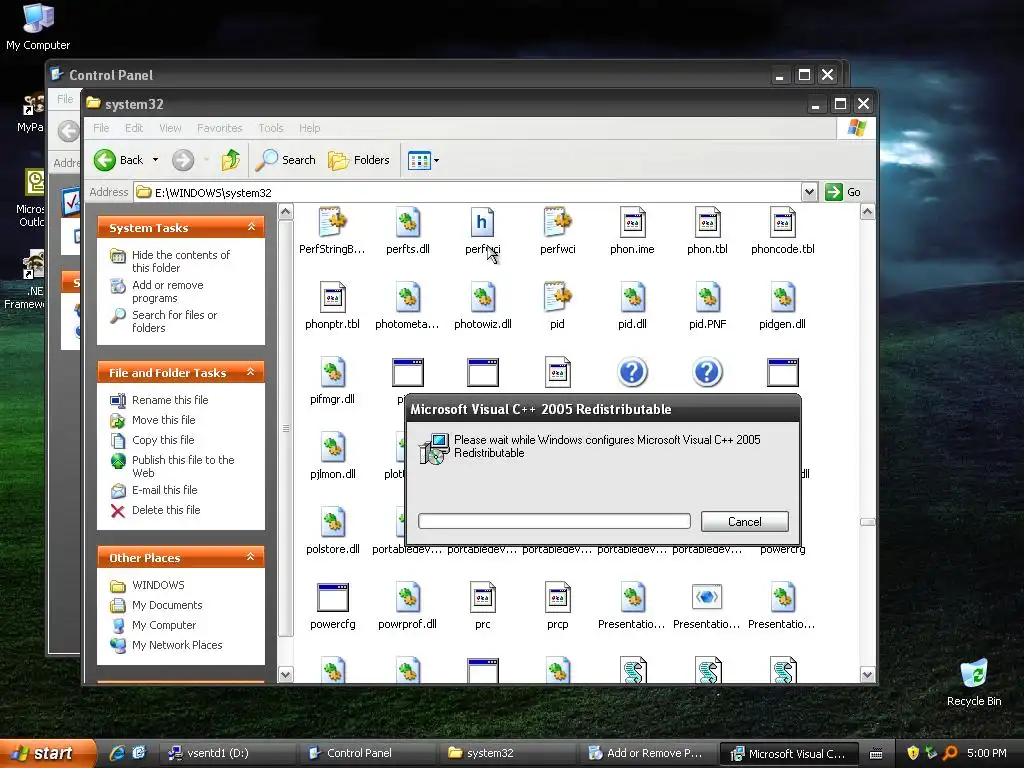
Task: Open the Address bar dropdown arrow
Action: 809,192
